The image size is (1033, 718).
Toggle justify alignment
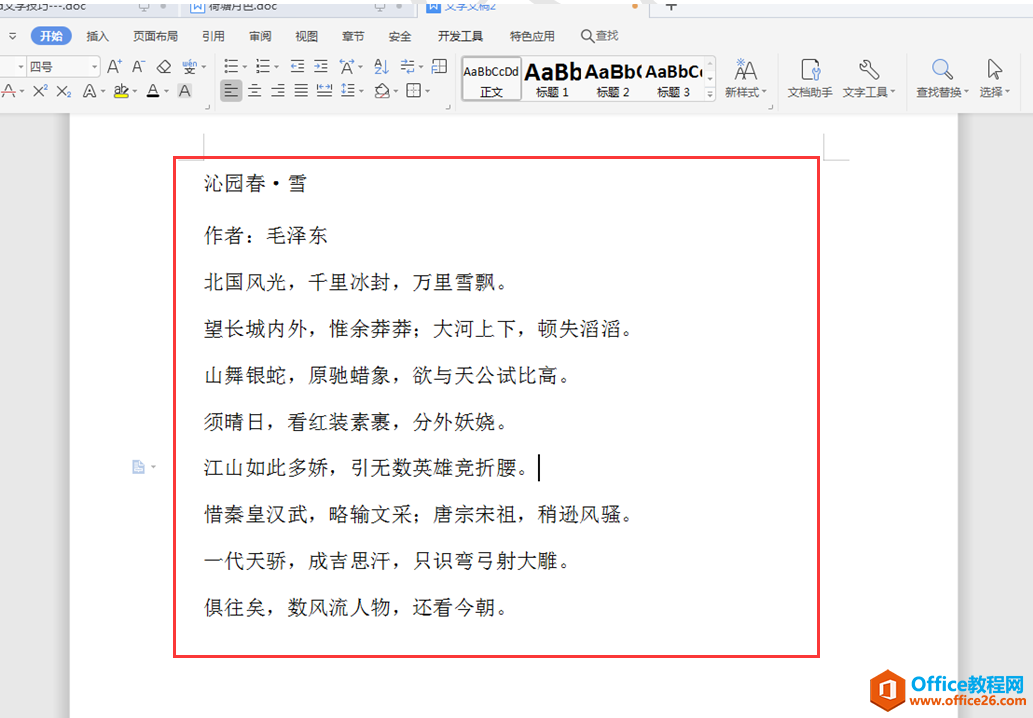tap(301, 91)
